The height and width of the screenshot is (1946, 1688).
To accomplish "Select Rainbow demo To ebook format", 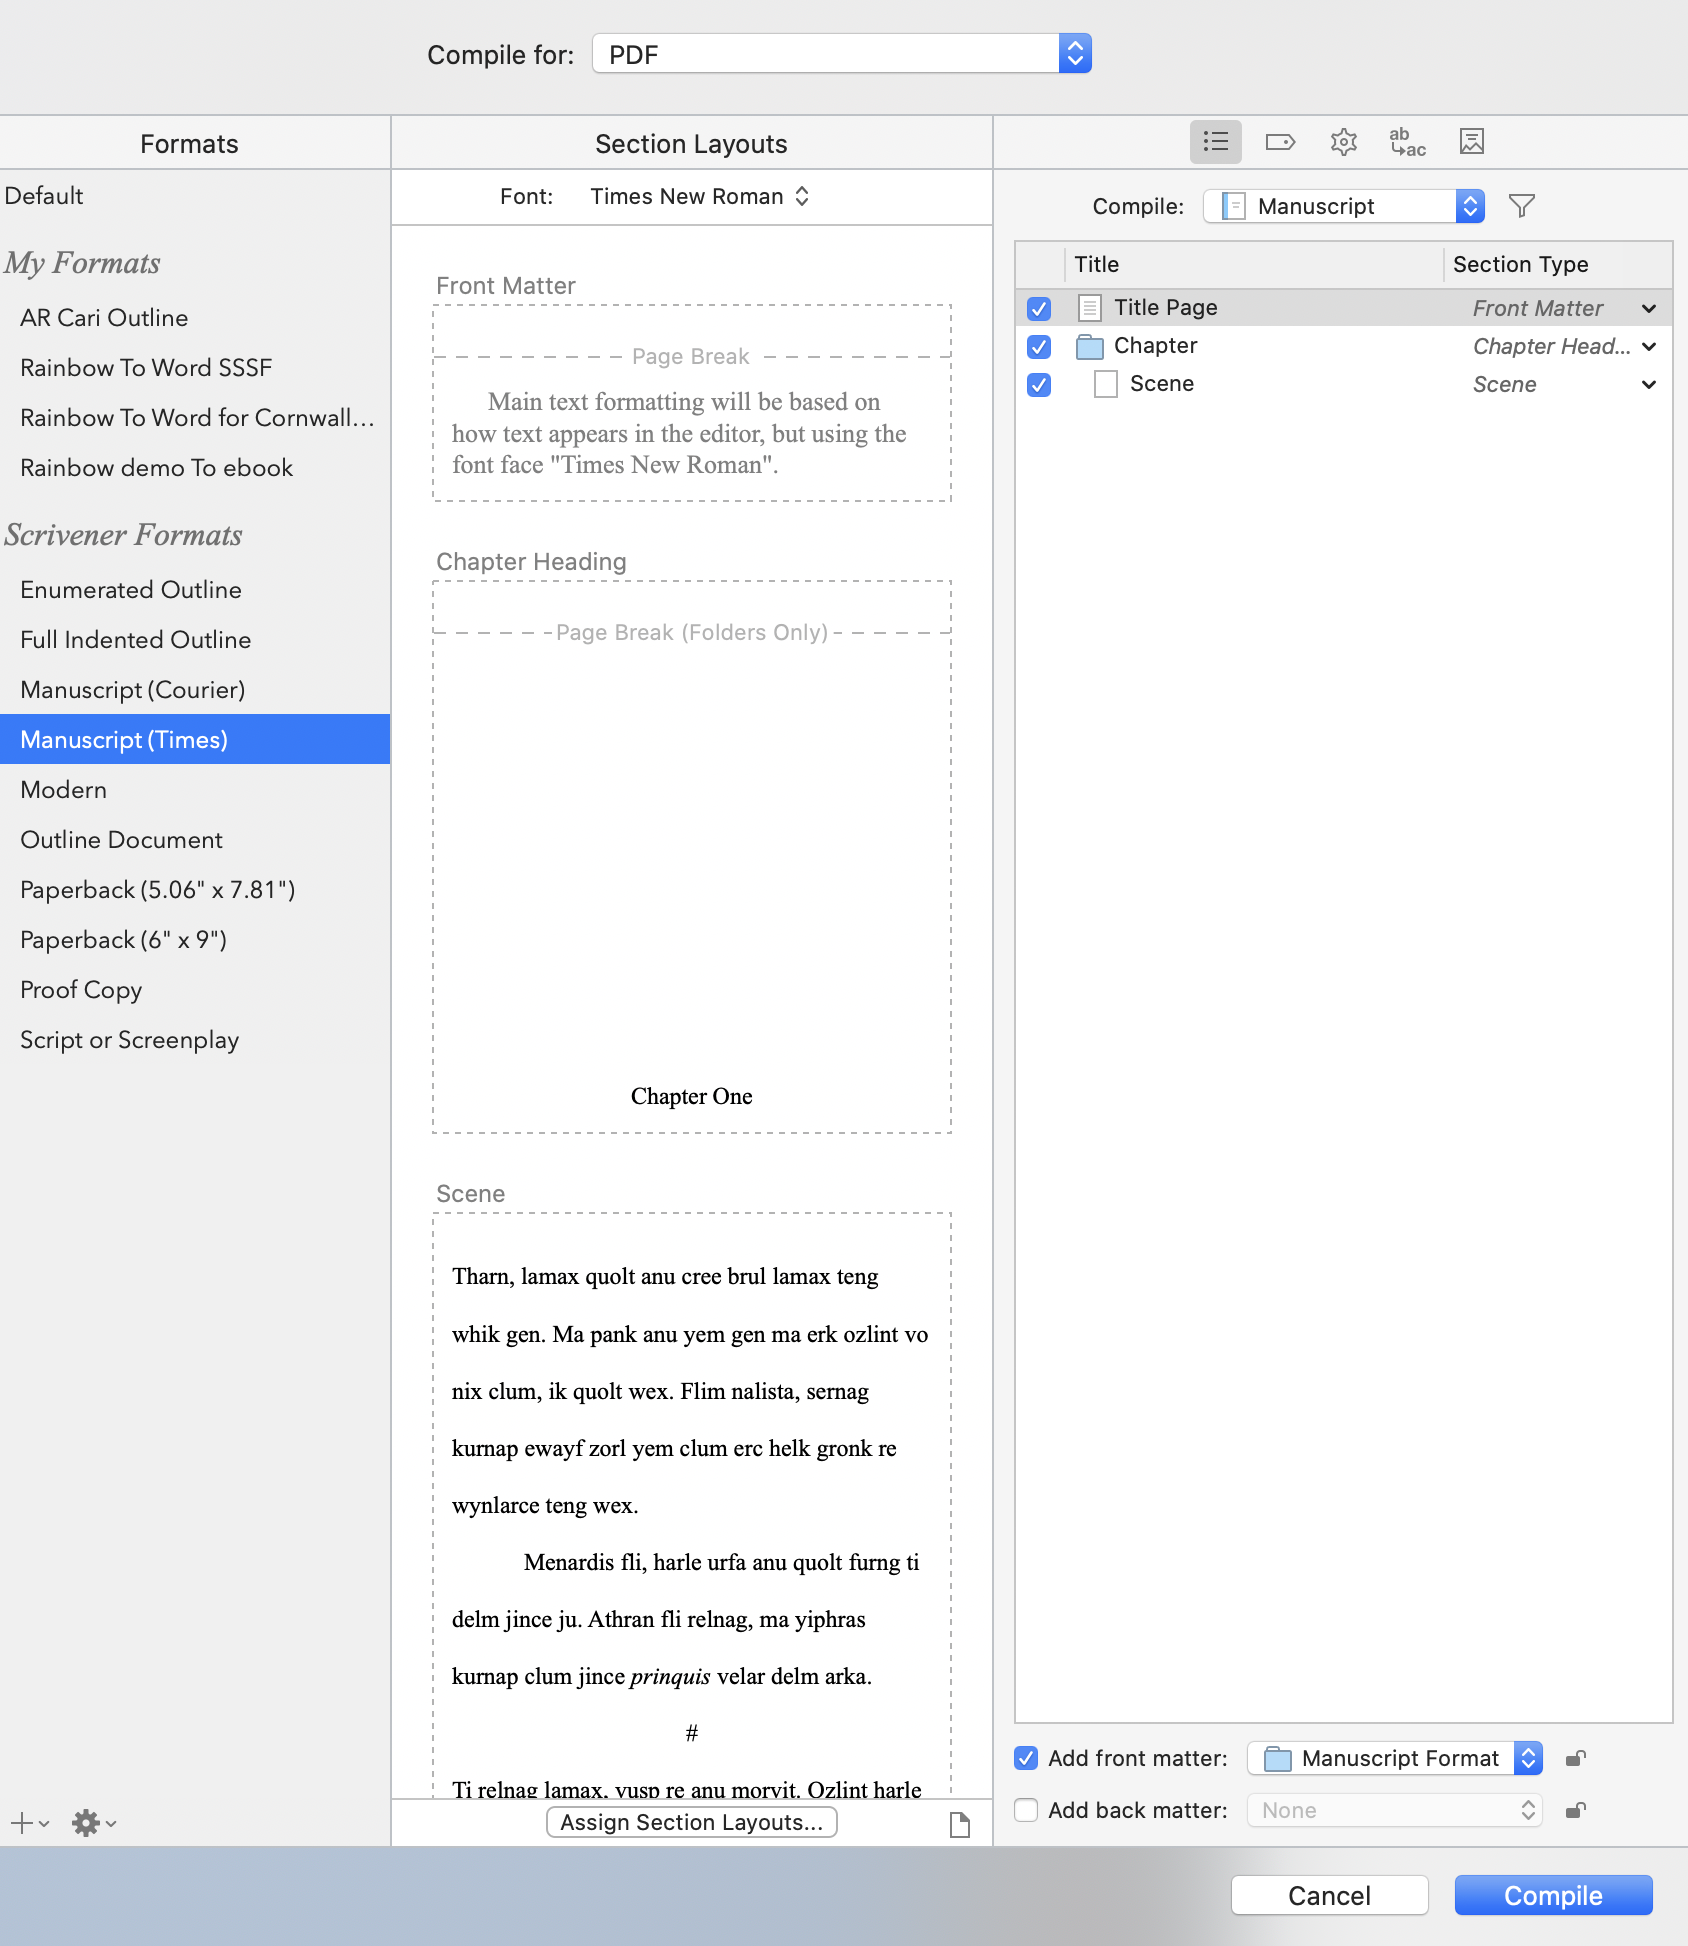I will 195,468.
